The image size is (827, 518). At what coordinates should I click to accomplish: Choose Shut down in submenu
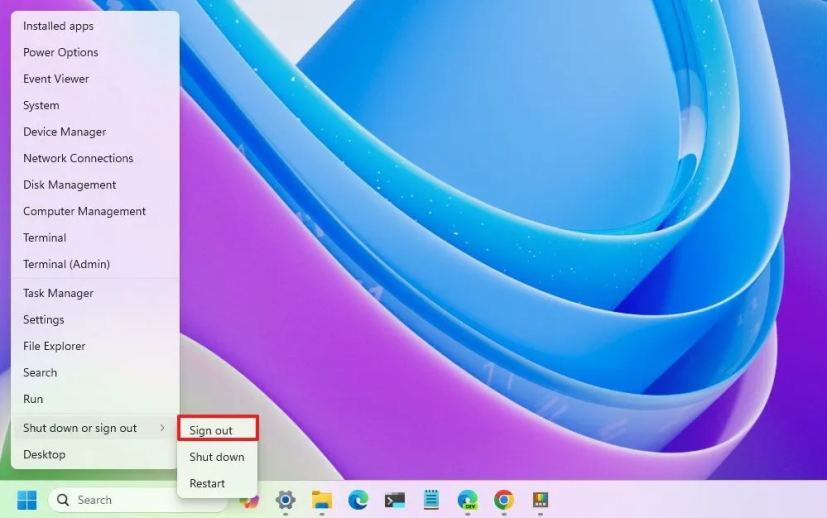218,457
